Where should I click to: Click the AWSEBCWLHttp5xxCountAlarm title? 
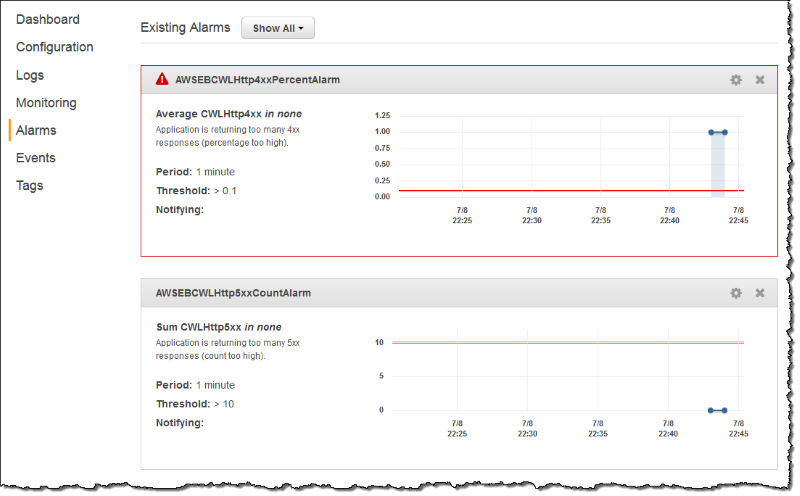(x=233, y=293)
